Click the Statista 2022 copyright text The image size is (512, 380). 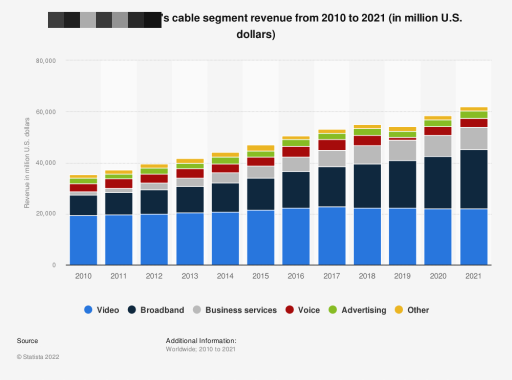pyautogui.click(x=38, y=357)
